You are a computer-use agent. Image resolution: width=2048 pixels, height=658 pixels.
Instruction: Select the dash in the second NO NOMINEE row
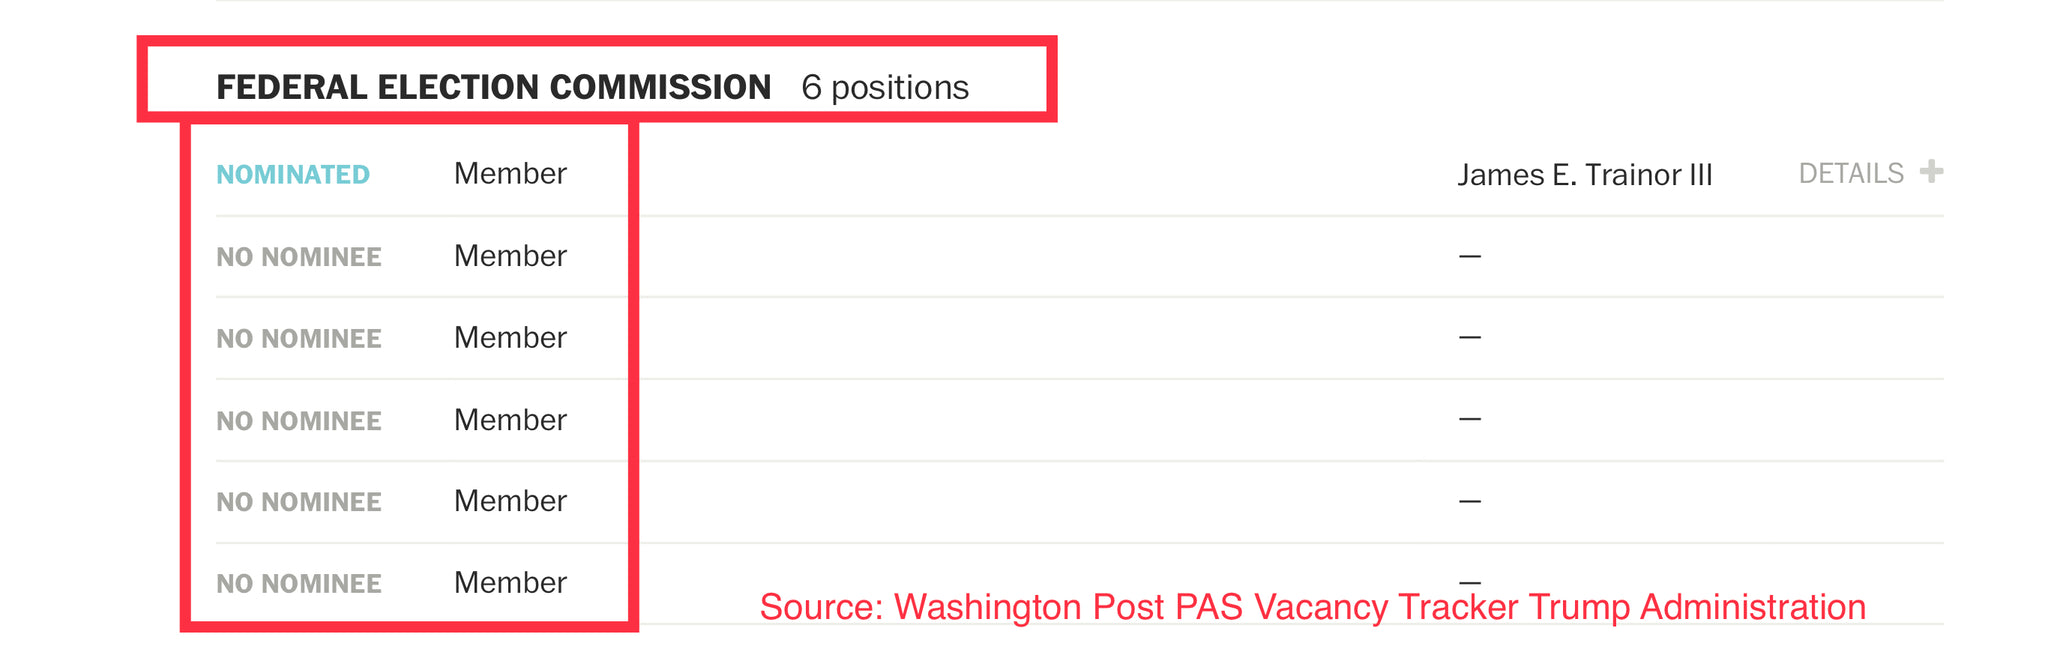1469,338
